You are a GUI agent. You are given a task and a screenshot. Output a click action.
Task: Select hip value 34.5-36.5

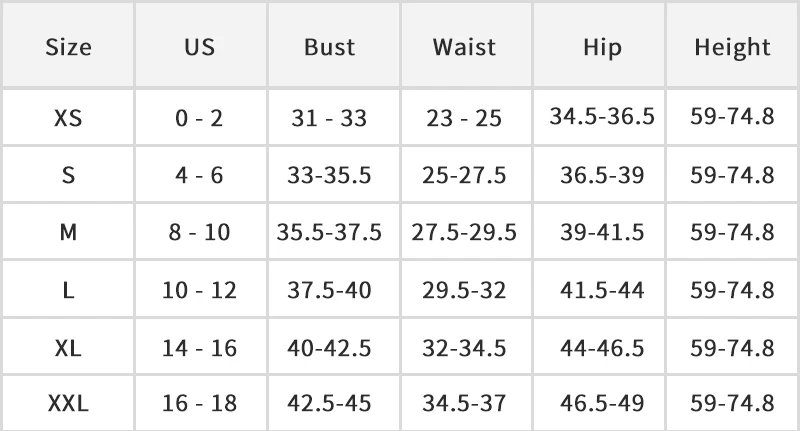click(602, 116)
